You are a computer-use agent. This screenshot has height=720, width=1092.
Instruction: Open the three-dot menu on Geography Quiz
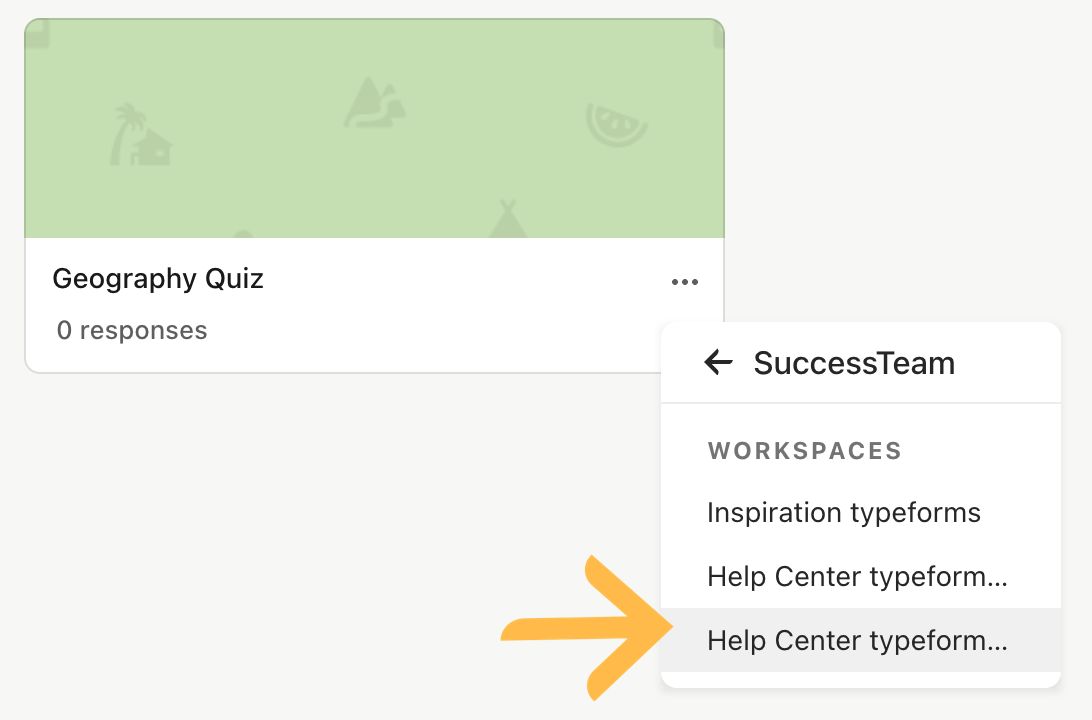[x=685, y=282]
